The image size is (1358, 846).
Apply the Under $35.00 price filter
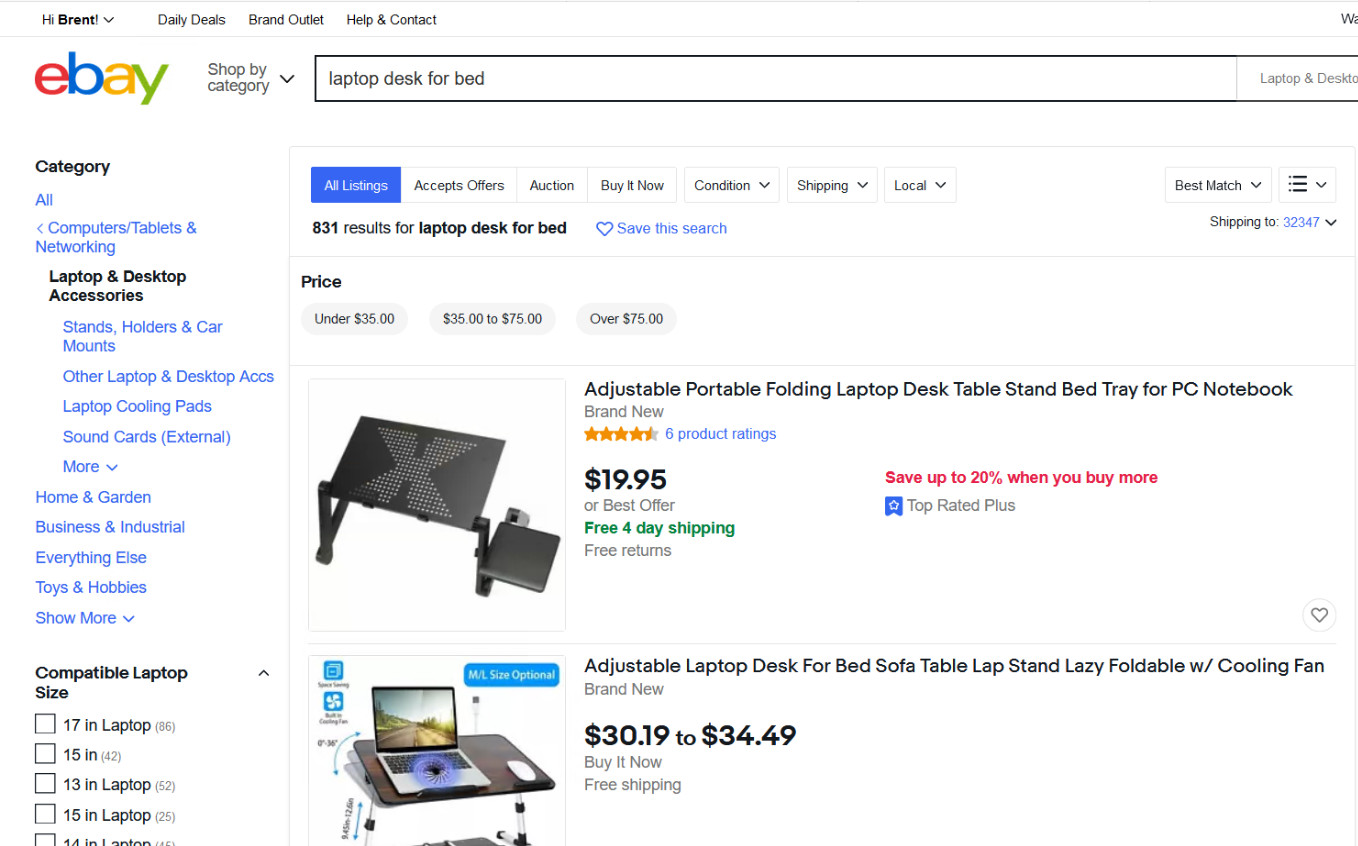coord(354,318)
